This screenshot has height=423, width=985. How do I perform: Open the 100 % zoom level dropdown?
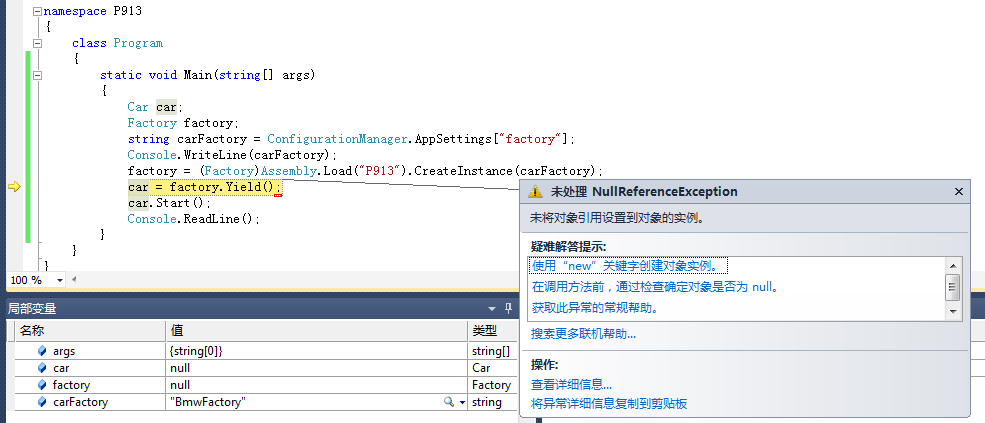pos(60,281)
